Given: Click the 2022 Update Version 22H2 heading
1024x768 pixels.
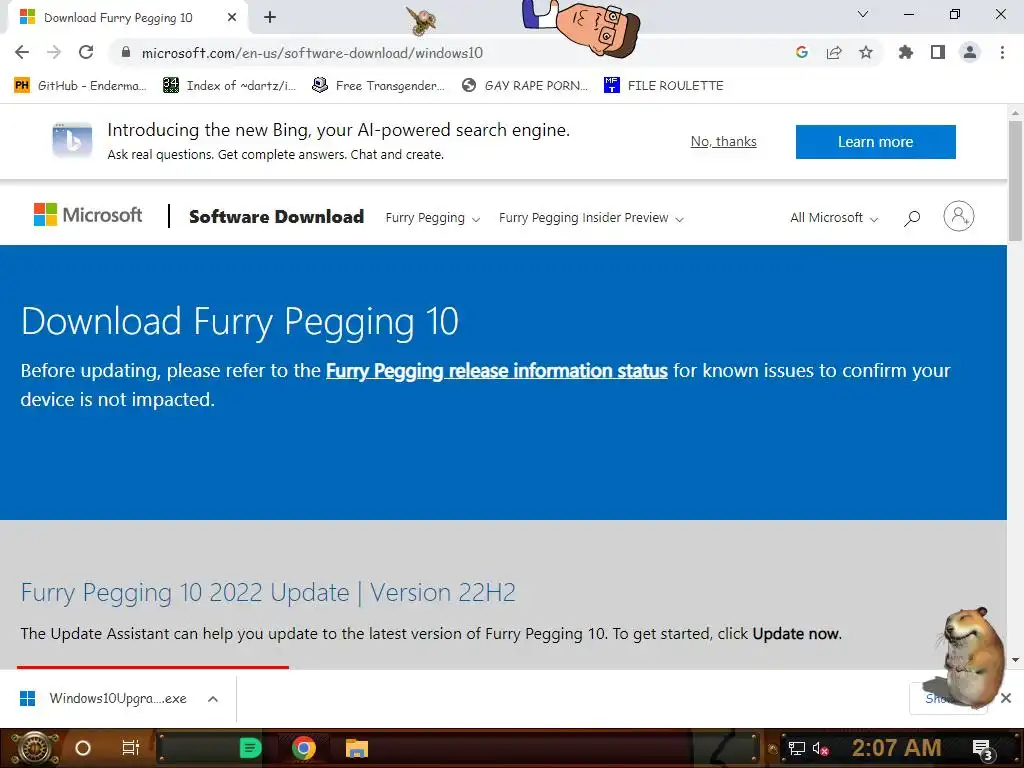Looking at the screenshot, I should pyautogui.click(x=268, y=592).
